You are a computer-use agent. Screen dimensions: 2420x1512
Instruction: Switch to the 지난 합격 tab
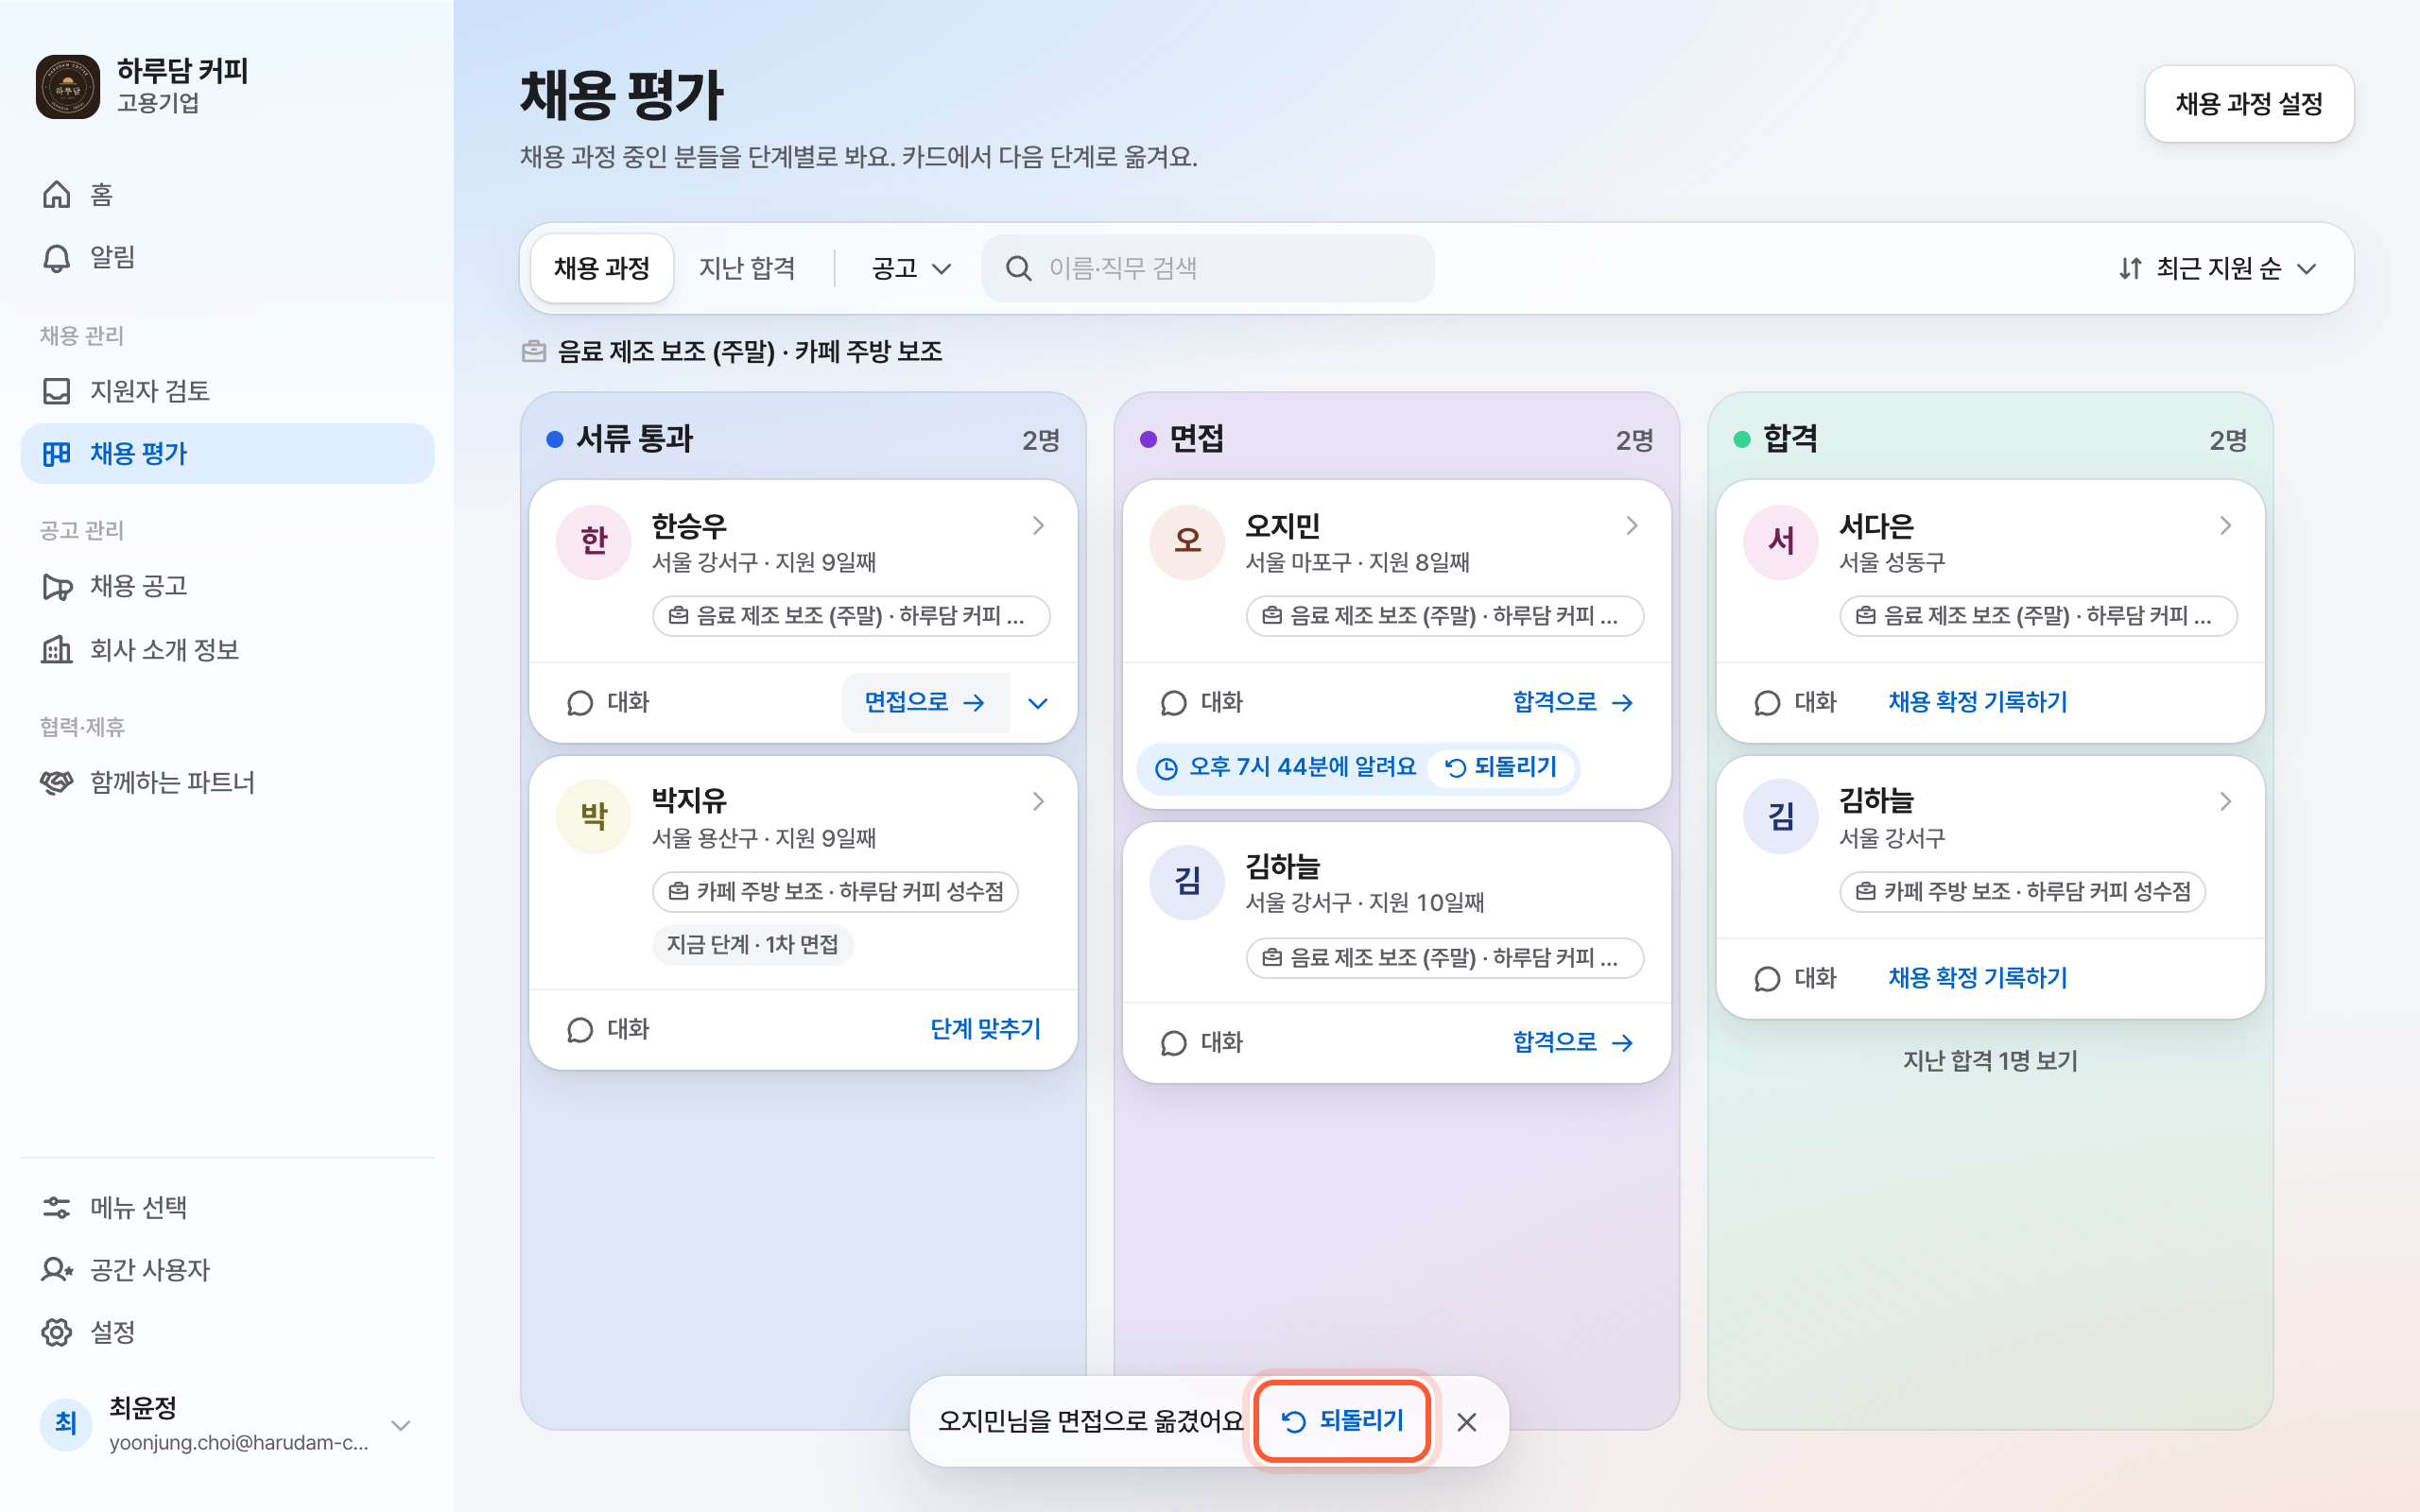[x=747, y=268]
